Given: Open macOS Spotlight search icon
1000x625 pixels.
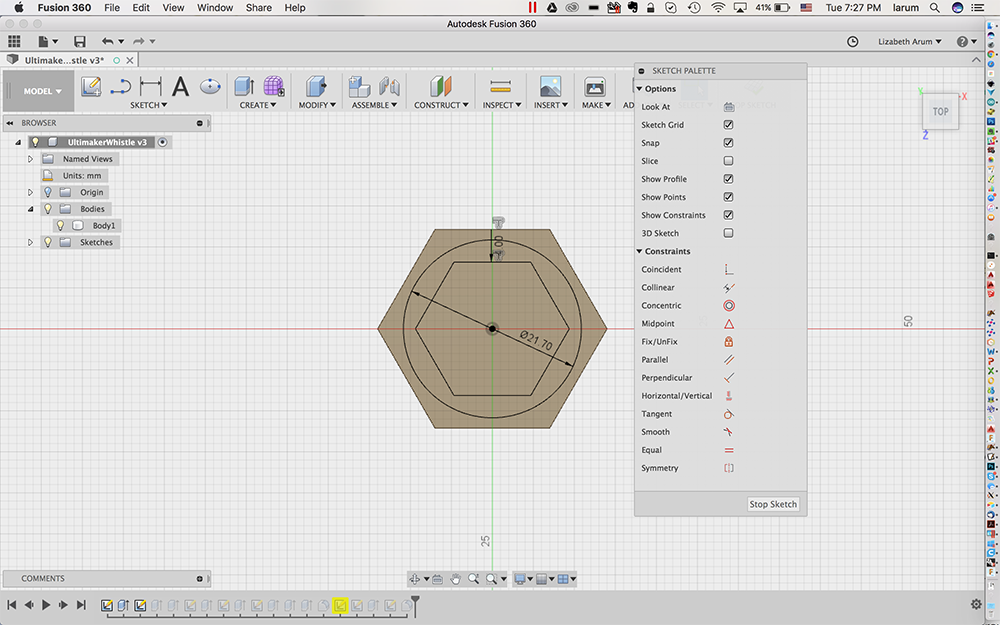Looking at the screenshot, I should pyautogui.click(x=935, y=8).
